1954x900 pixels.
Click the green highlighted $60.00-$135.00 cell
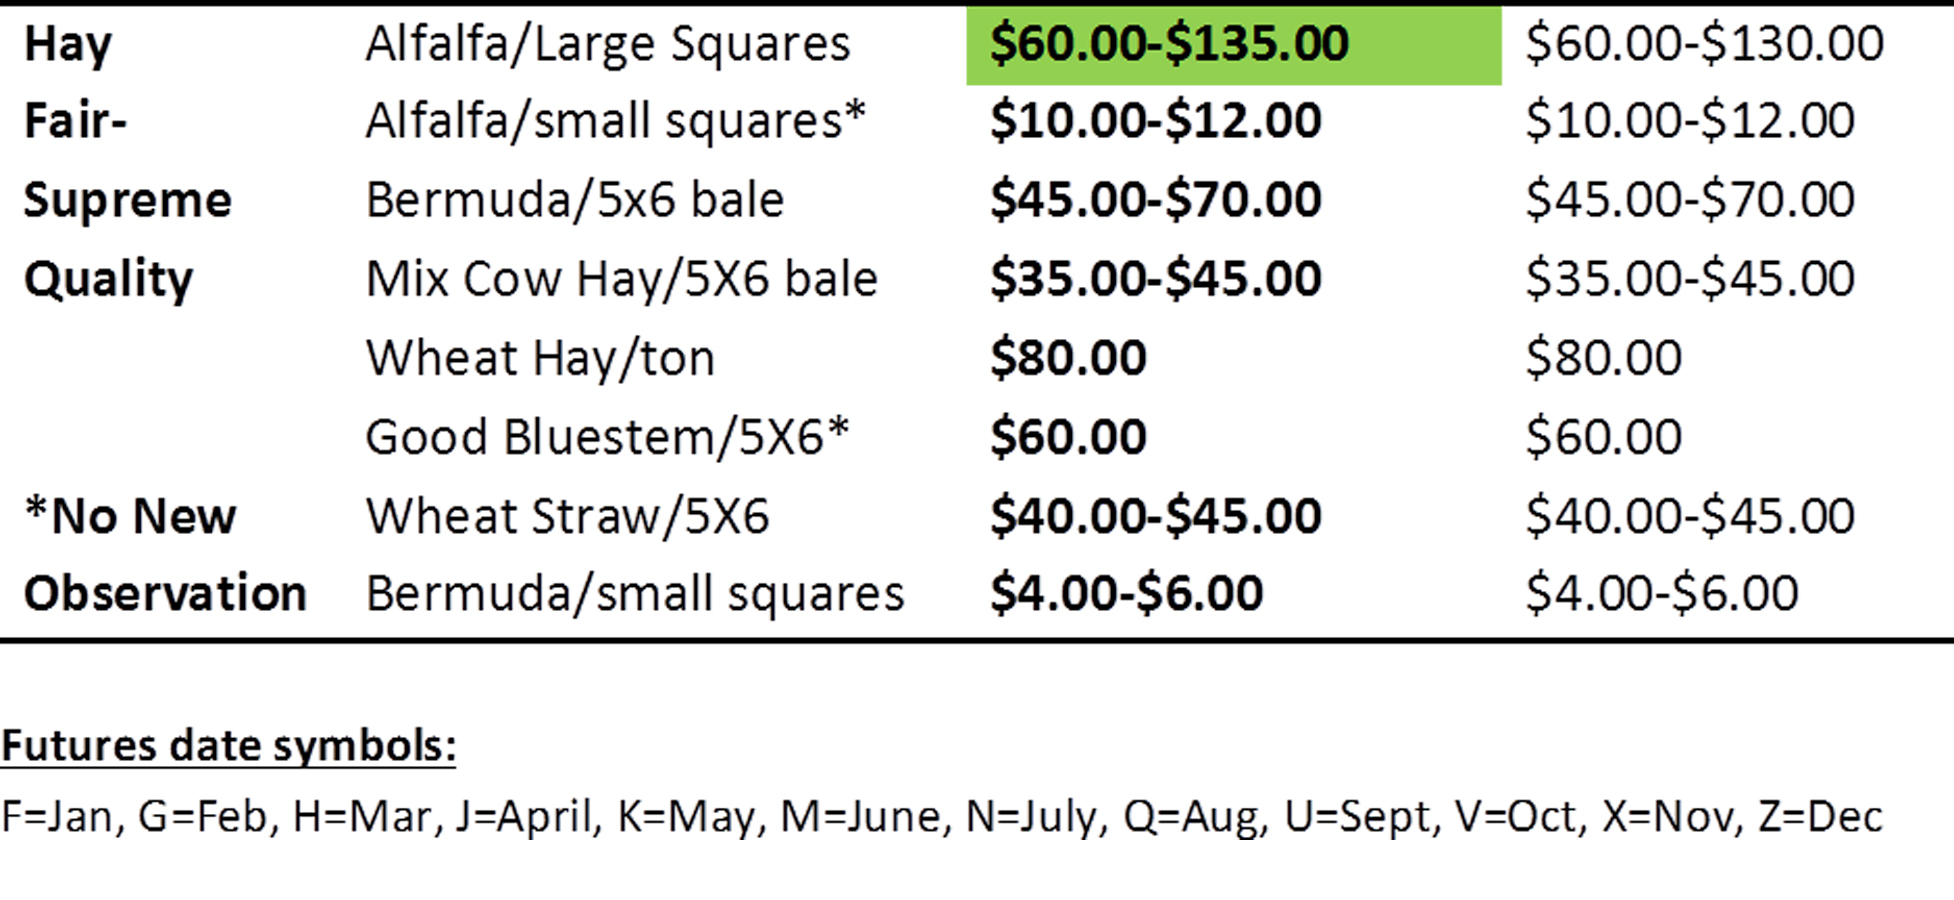coord(1233,45)
